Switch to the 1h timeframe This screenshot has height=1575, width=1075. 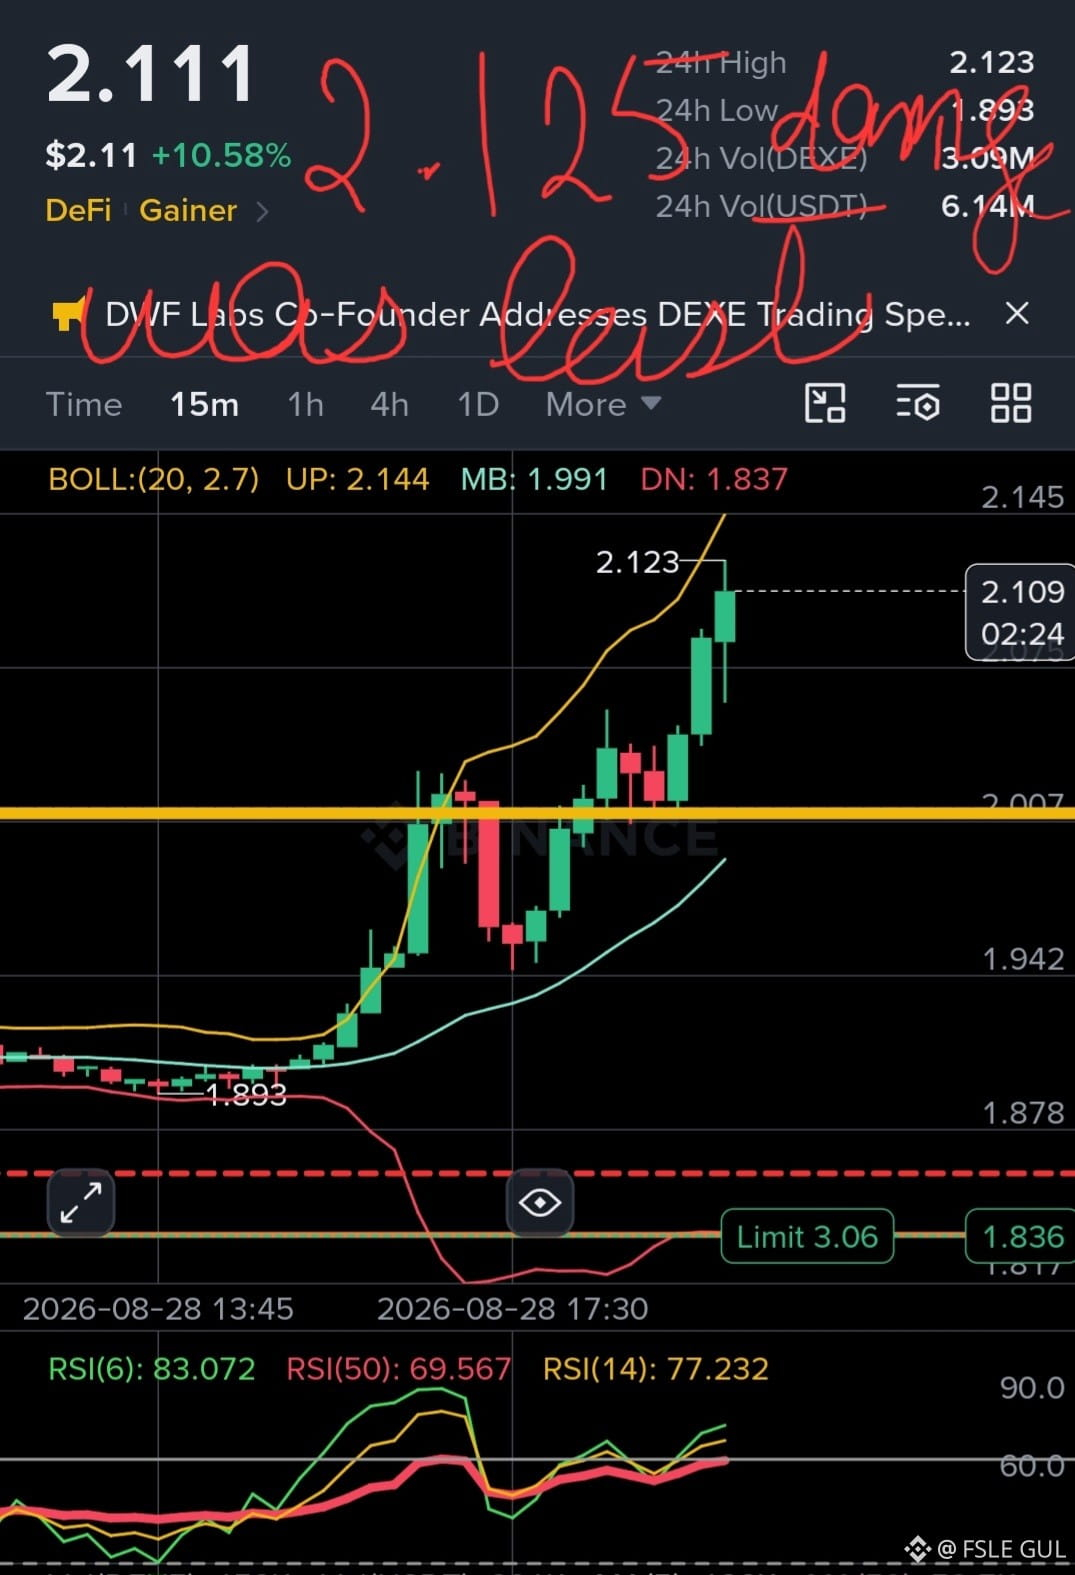305,405
